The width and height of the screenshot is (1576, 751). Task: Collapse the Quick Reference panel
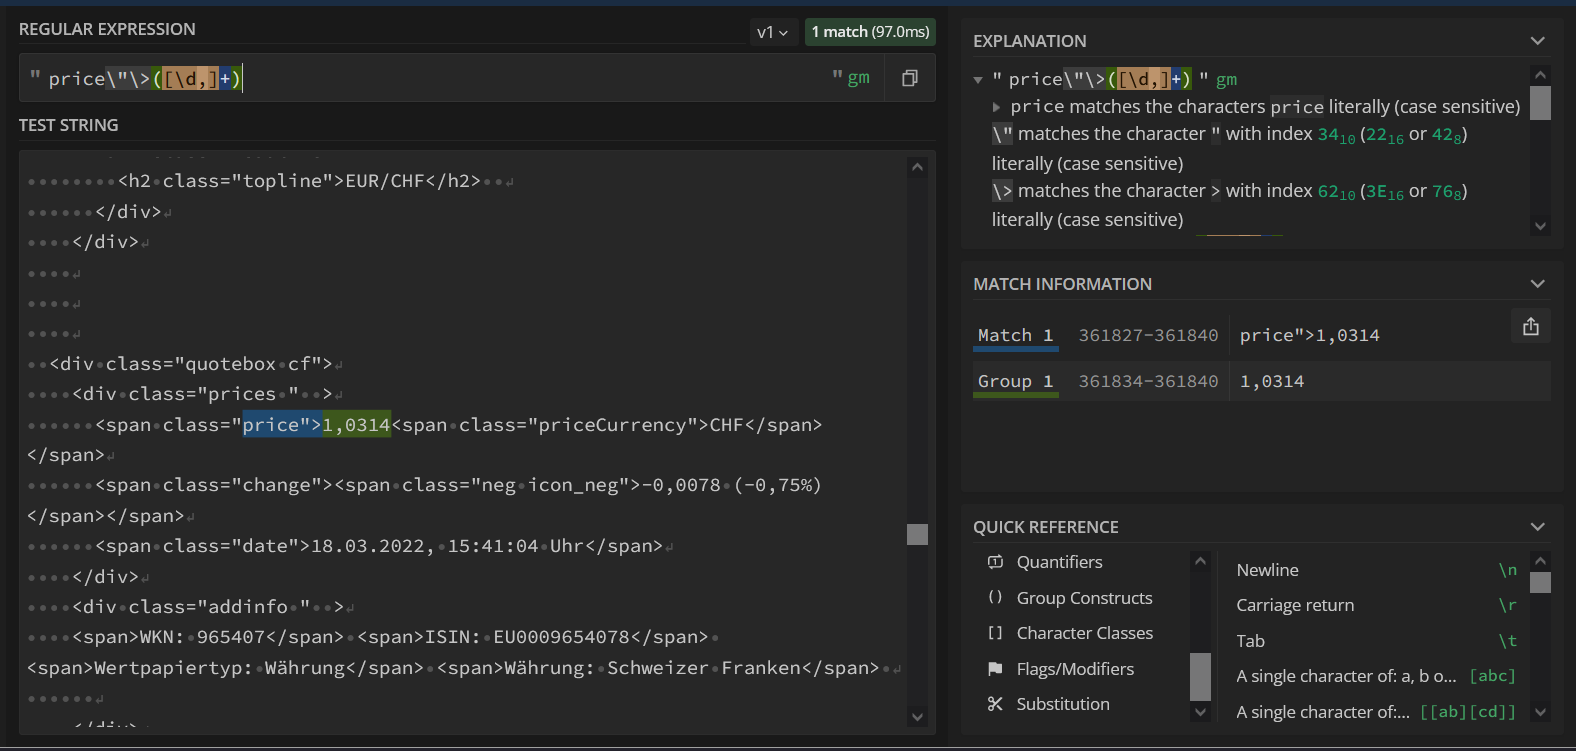pyautogui.click(x=1538, y=527)
